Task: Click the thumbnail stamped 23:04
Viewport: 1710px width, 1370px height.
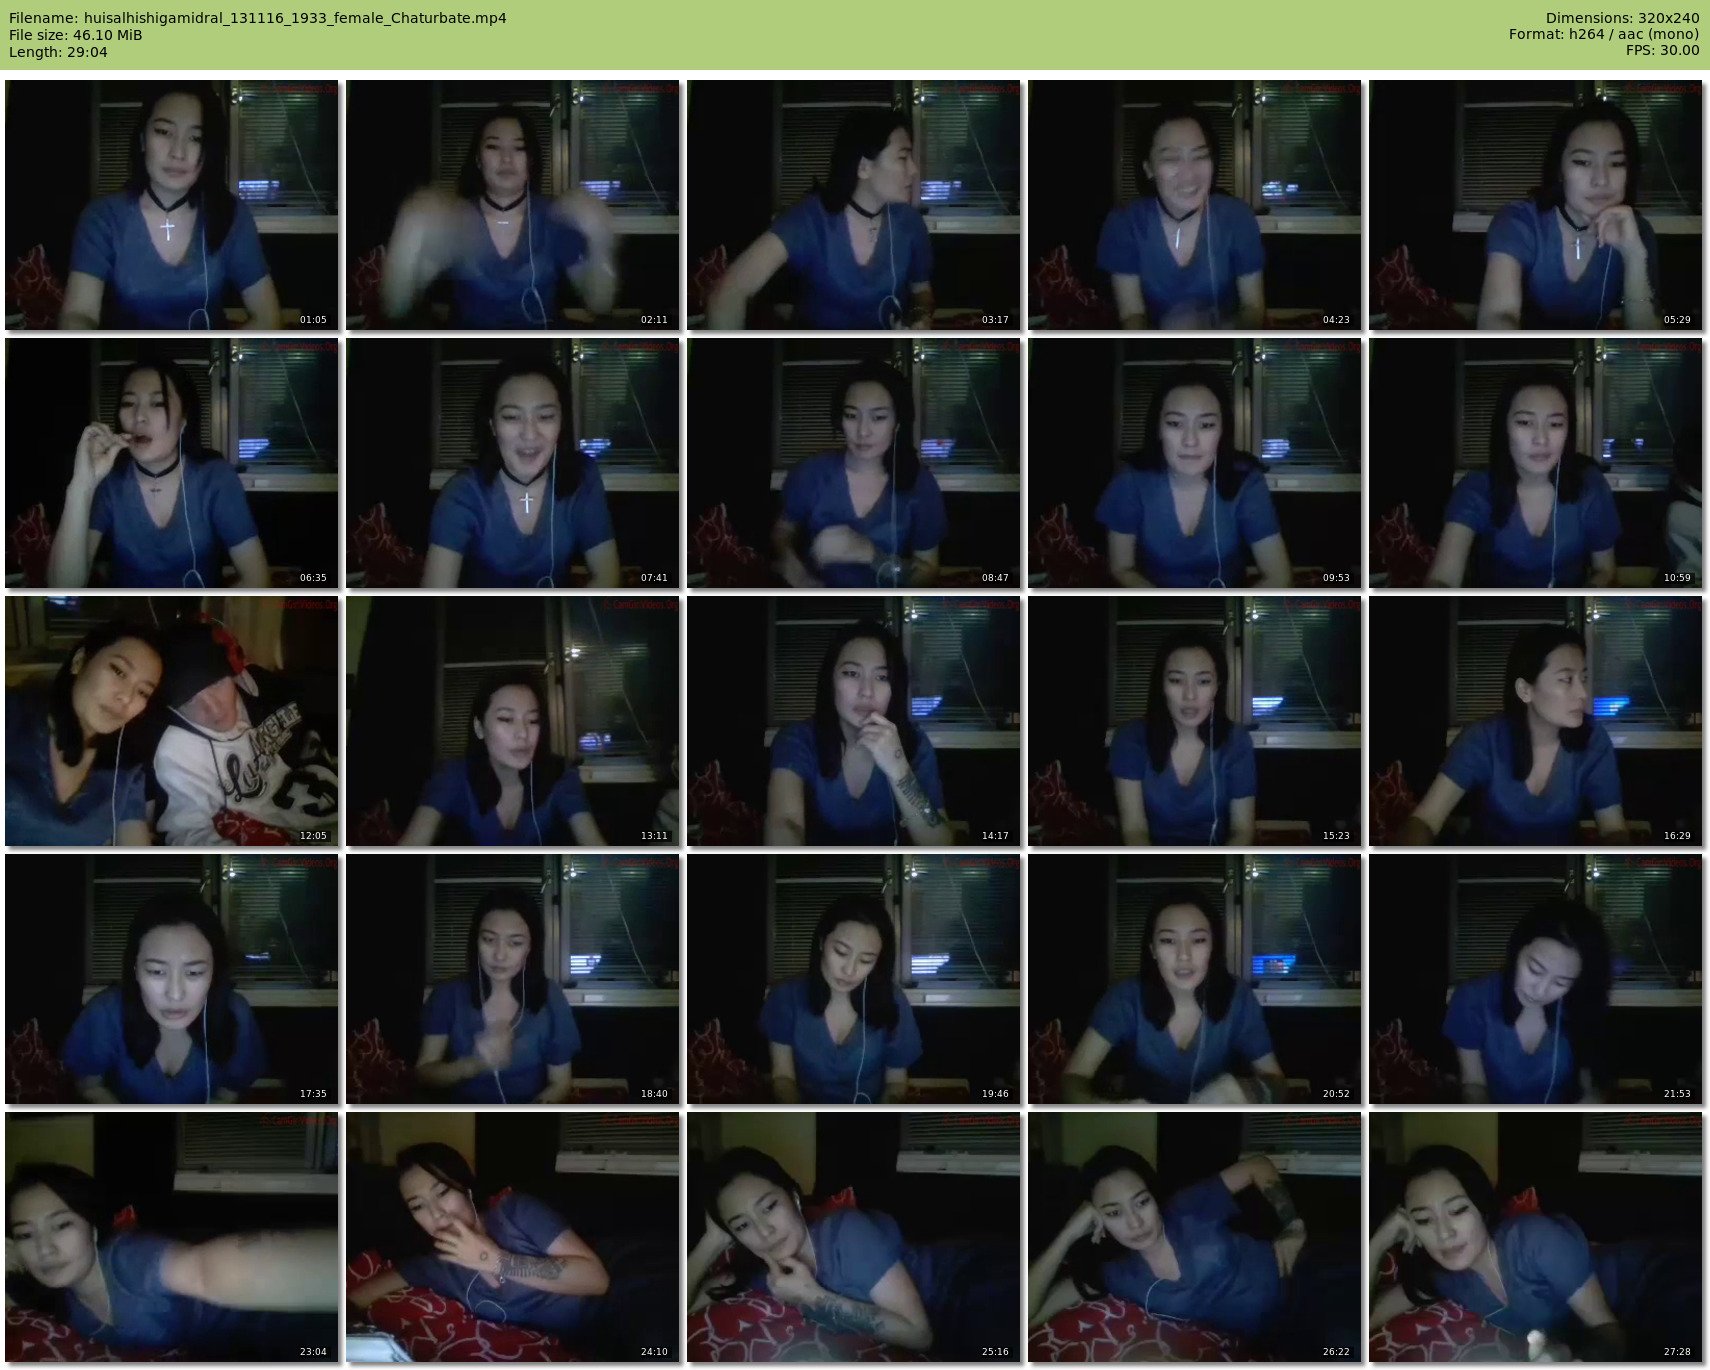Action: pos(172,1237)
